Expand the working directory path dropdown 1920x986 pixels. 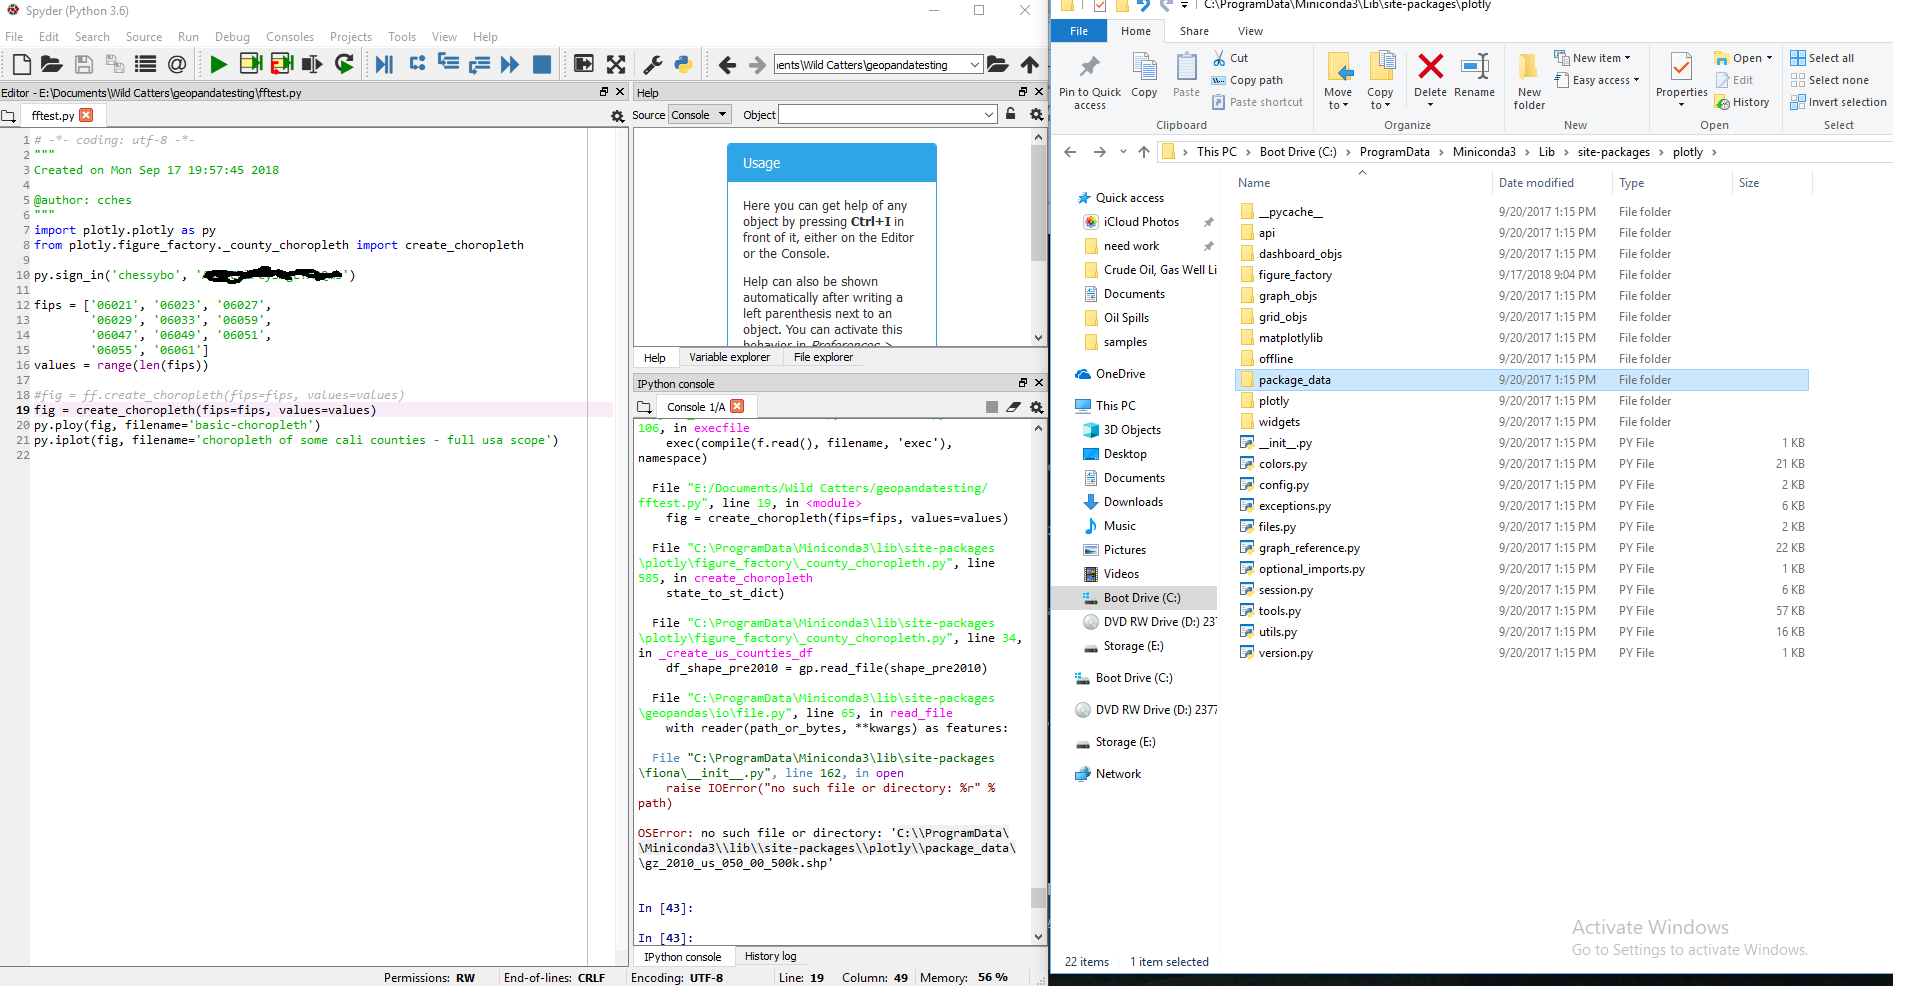click(974, 65)
